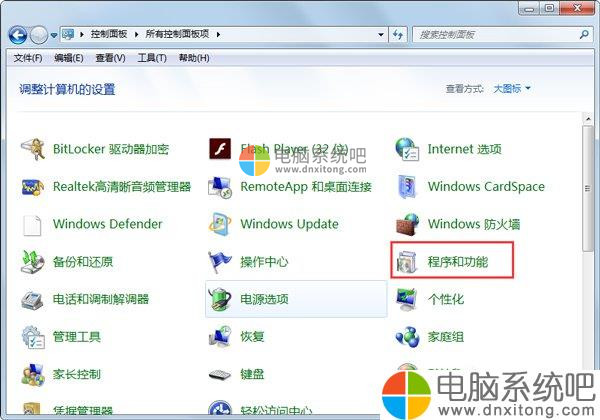Viewport: 600px width, 420px height.
Task: Click the Windows Update icon
Action: 220,224
